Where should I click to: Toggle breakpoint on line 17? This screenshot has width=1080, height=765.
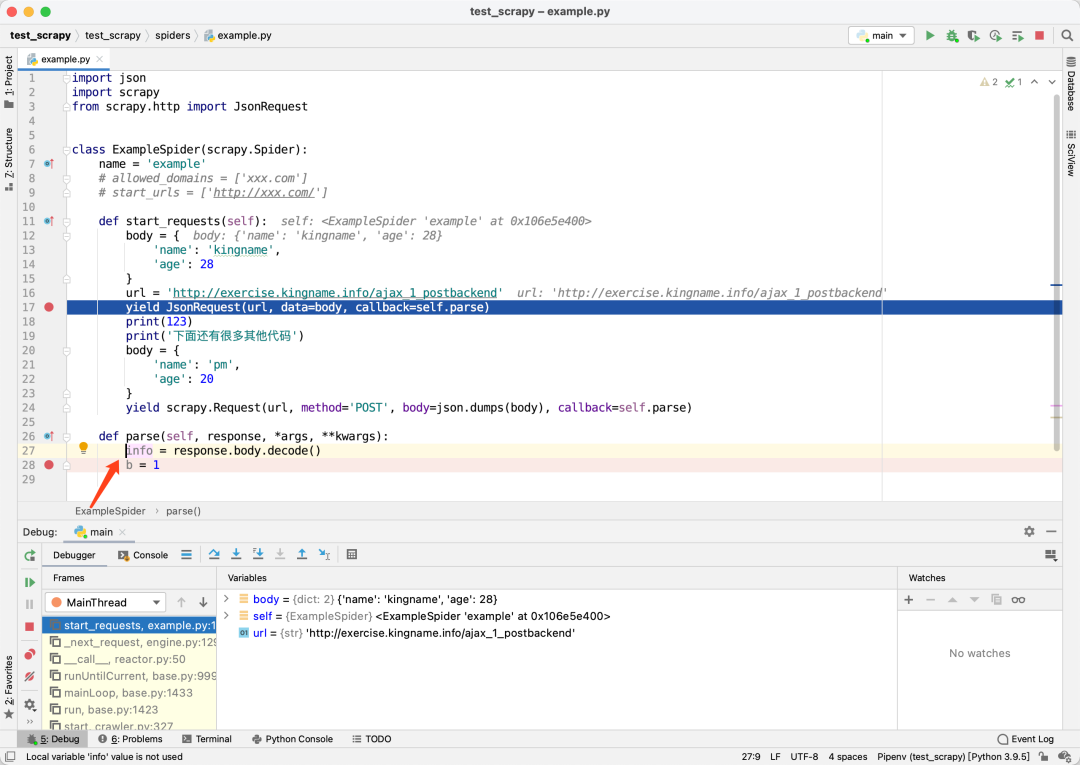tap(49, 307)
